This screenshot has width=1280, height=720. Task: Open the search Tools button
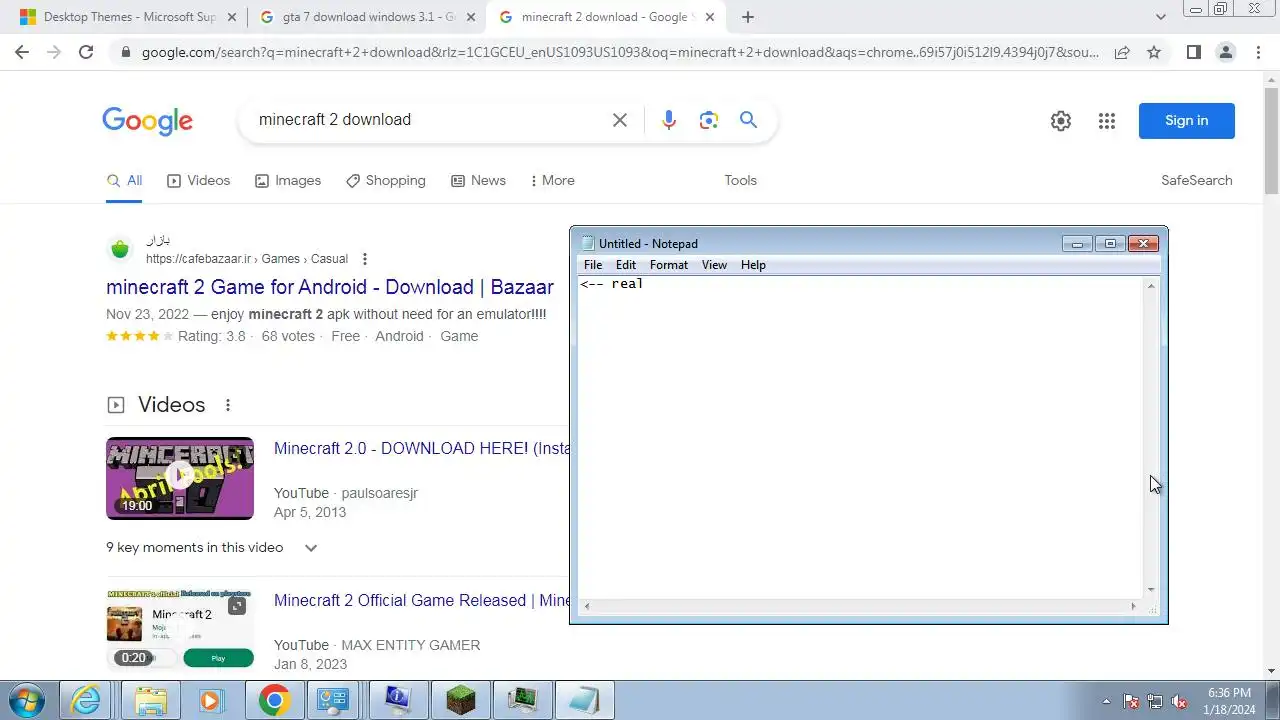[x=740, y=181]
